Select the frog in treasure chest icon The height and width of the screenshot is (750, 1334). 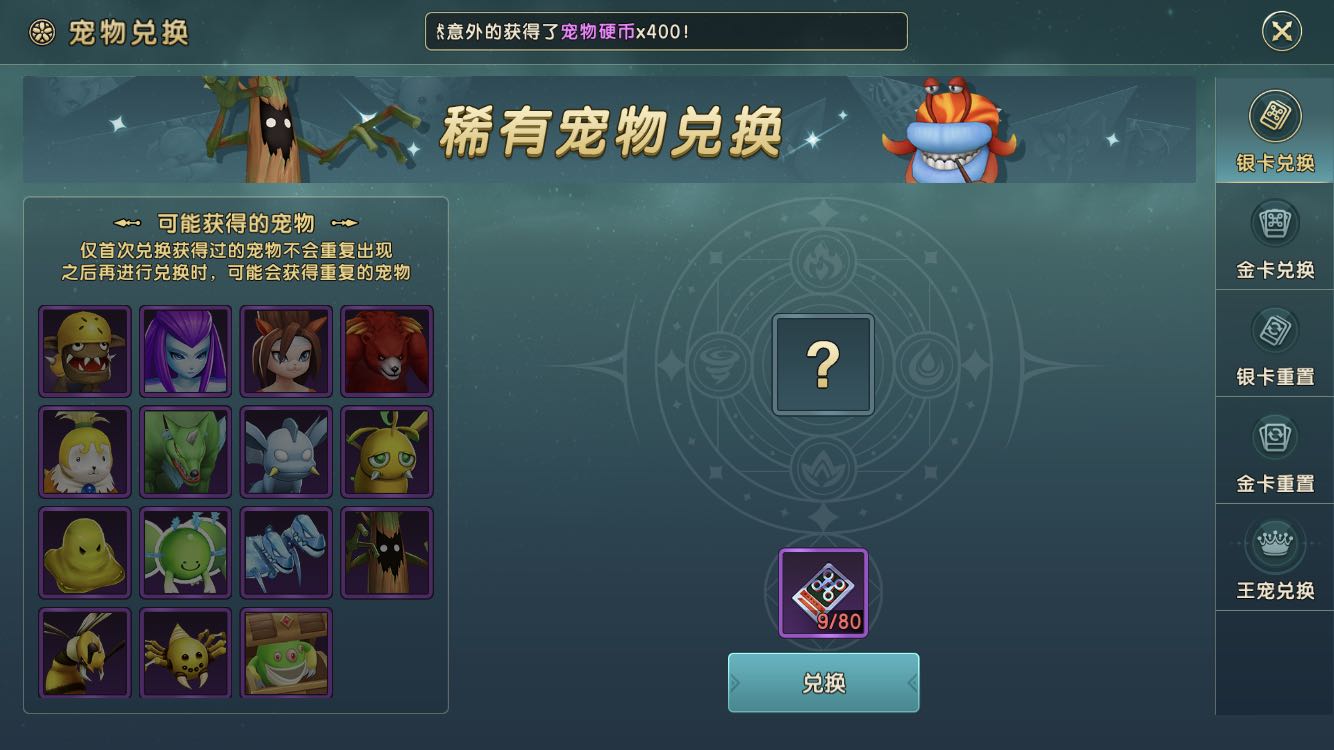point(286,652)
